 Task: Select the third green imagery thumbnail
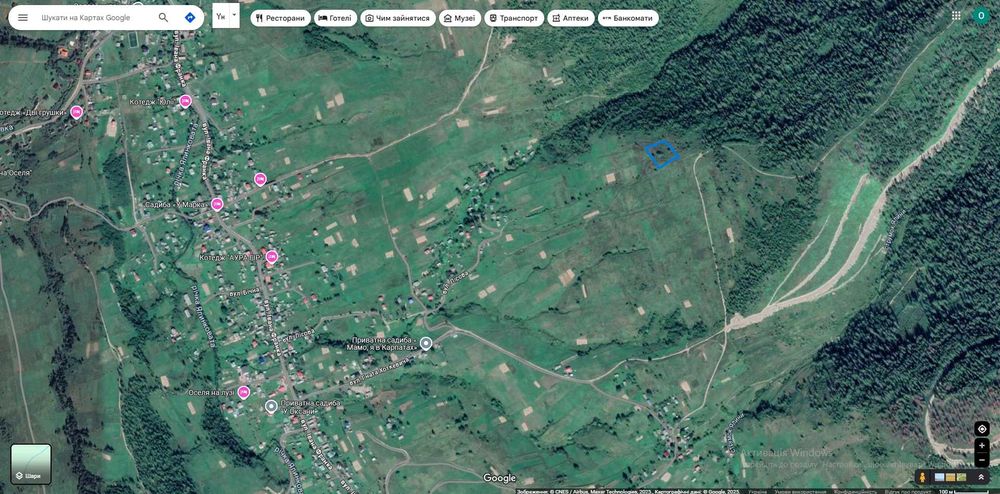(960, 477)
